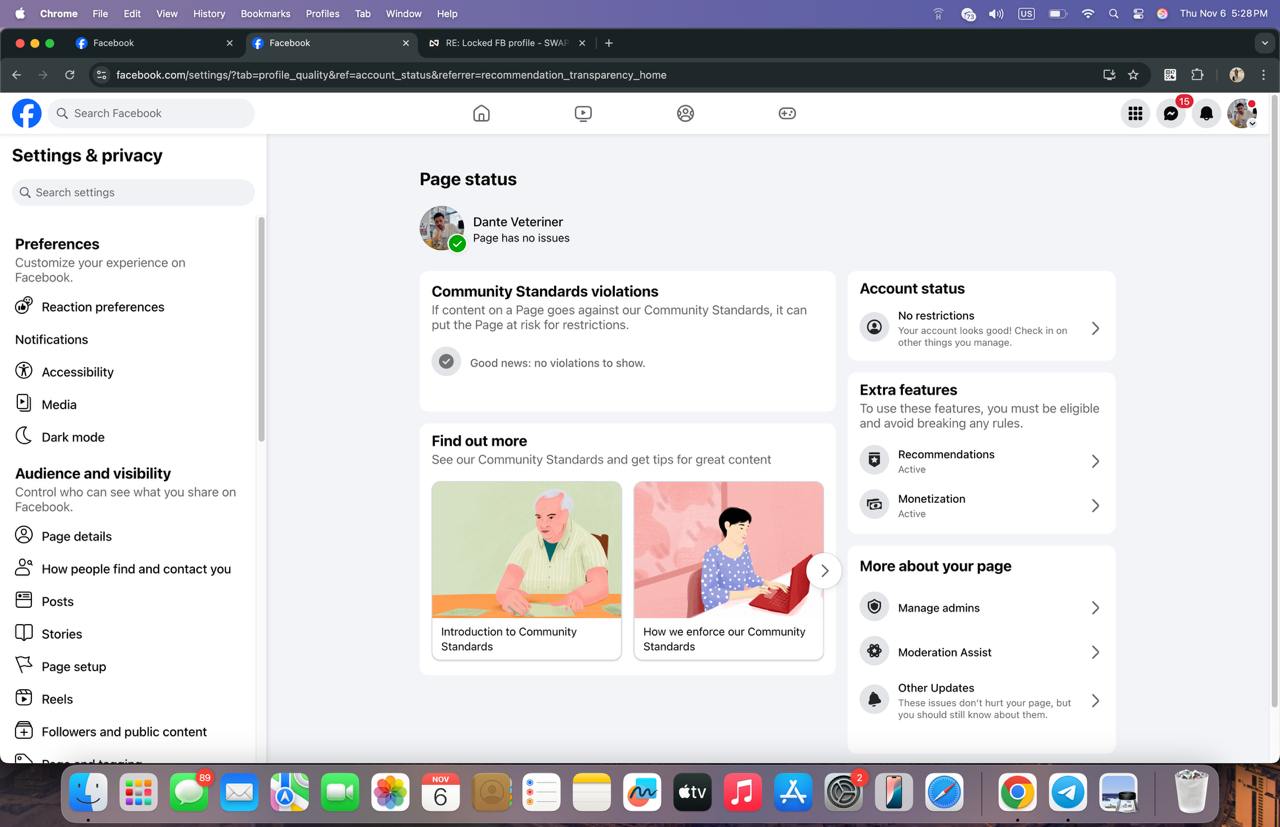Click the Page details icon
The image size is (1280, 827).
pos(24,535)
